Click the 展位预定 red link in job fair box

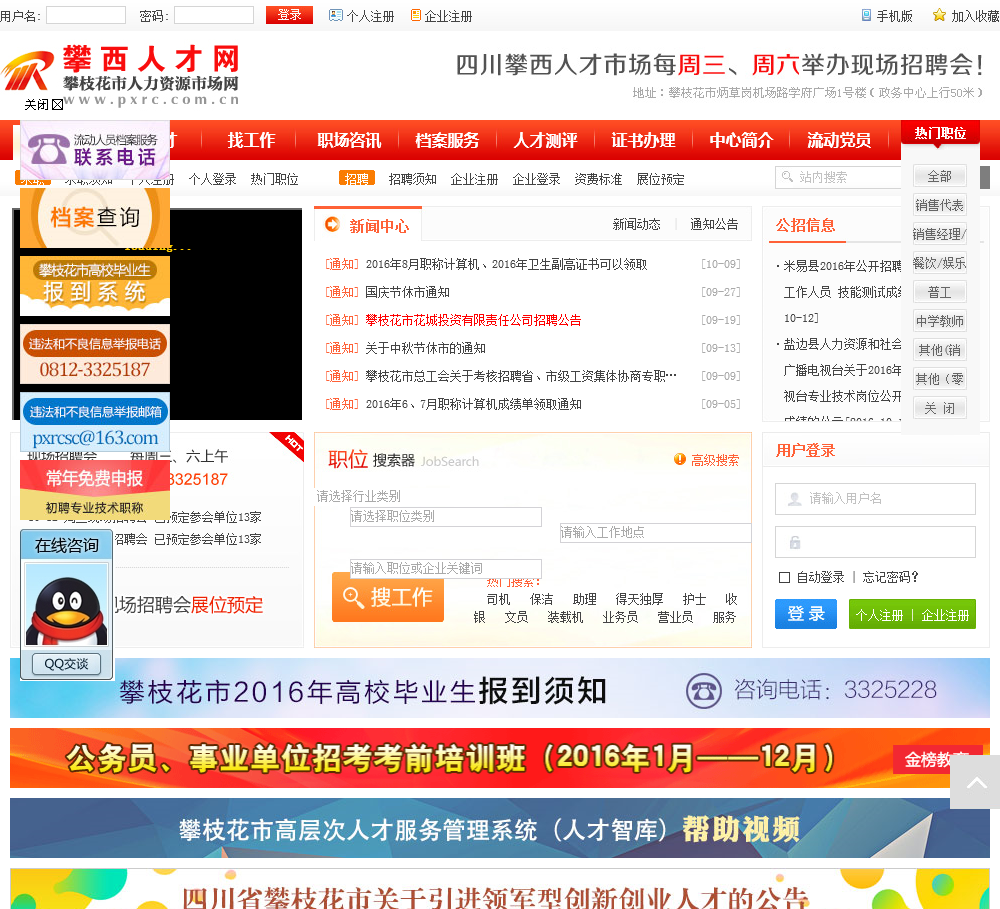tap(227, 605)
